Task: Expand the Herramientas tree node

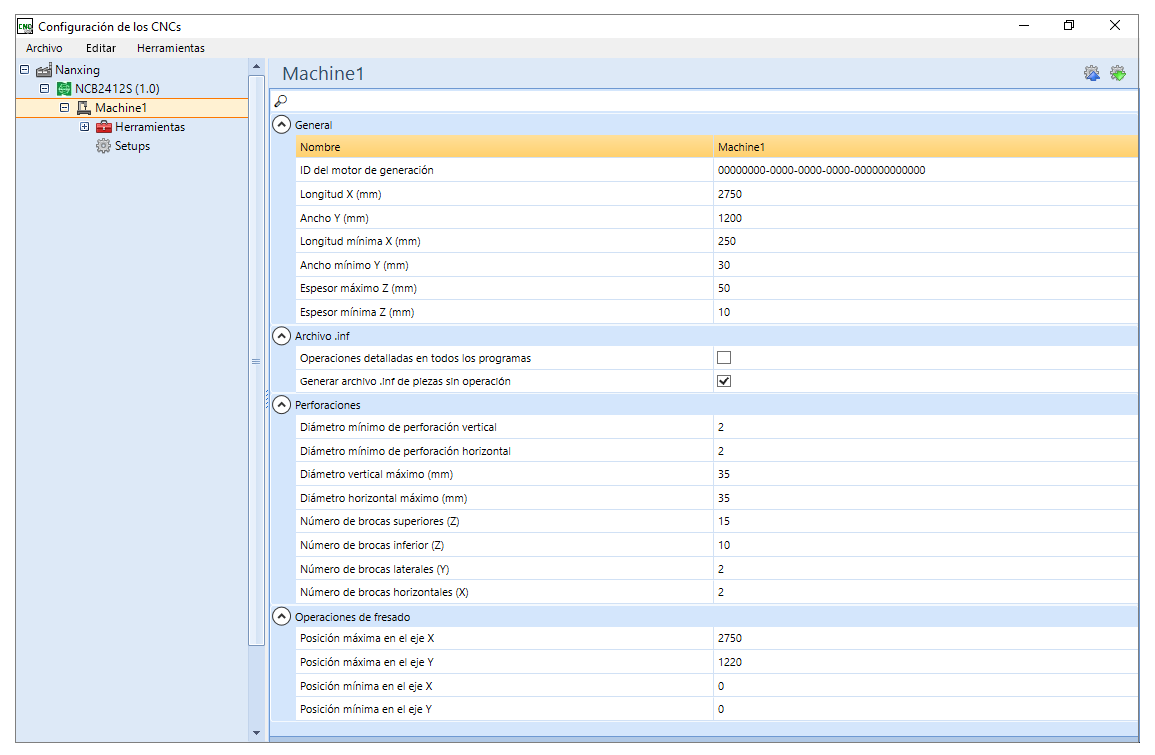Action: click(x=85, y=127)
